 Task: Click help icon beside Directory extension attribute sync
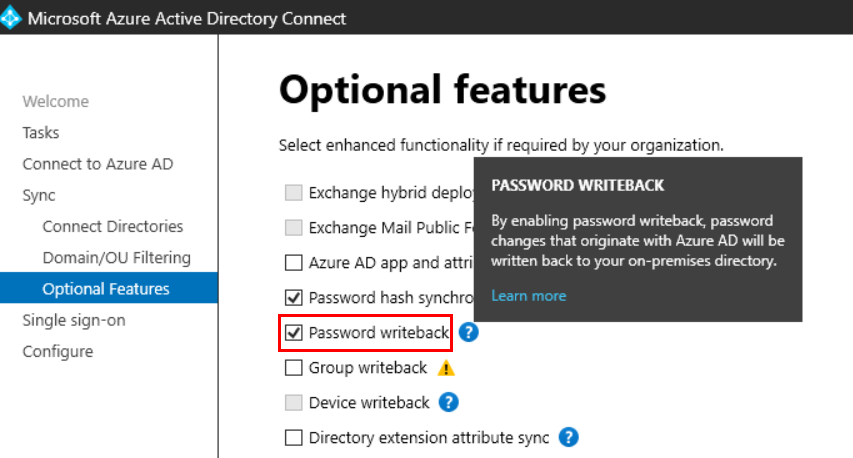click(569, 437)
